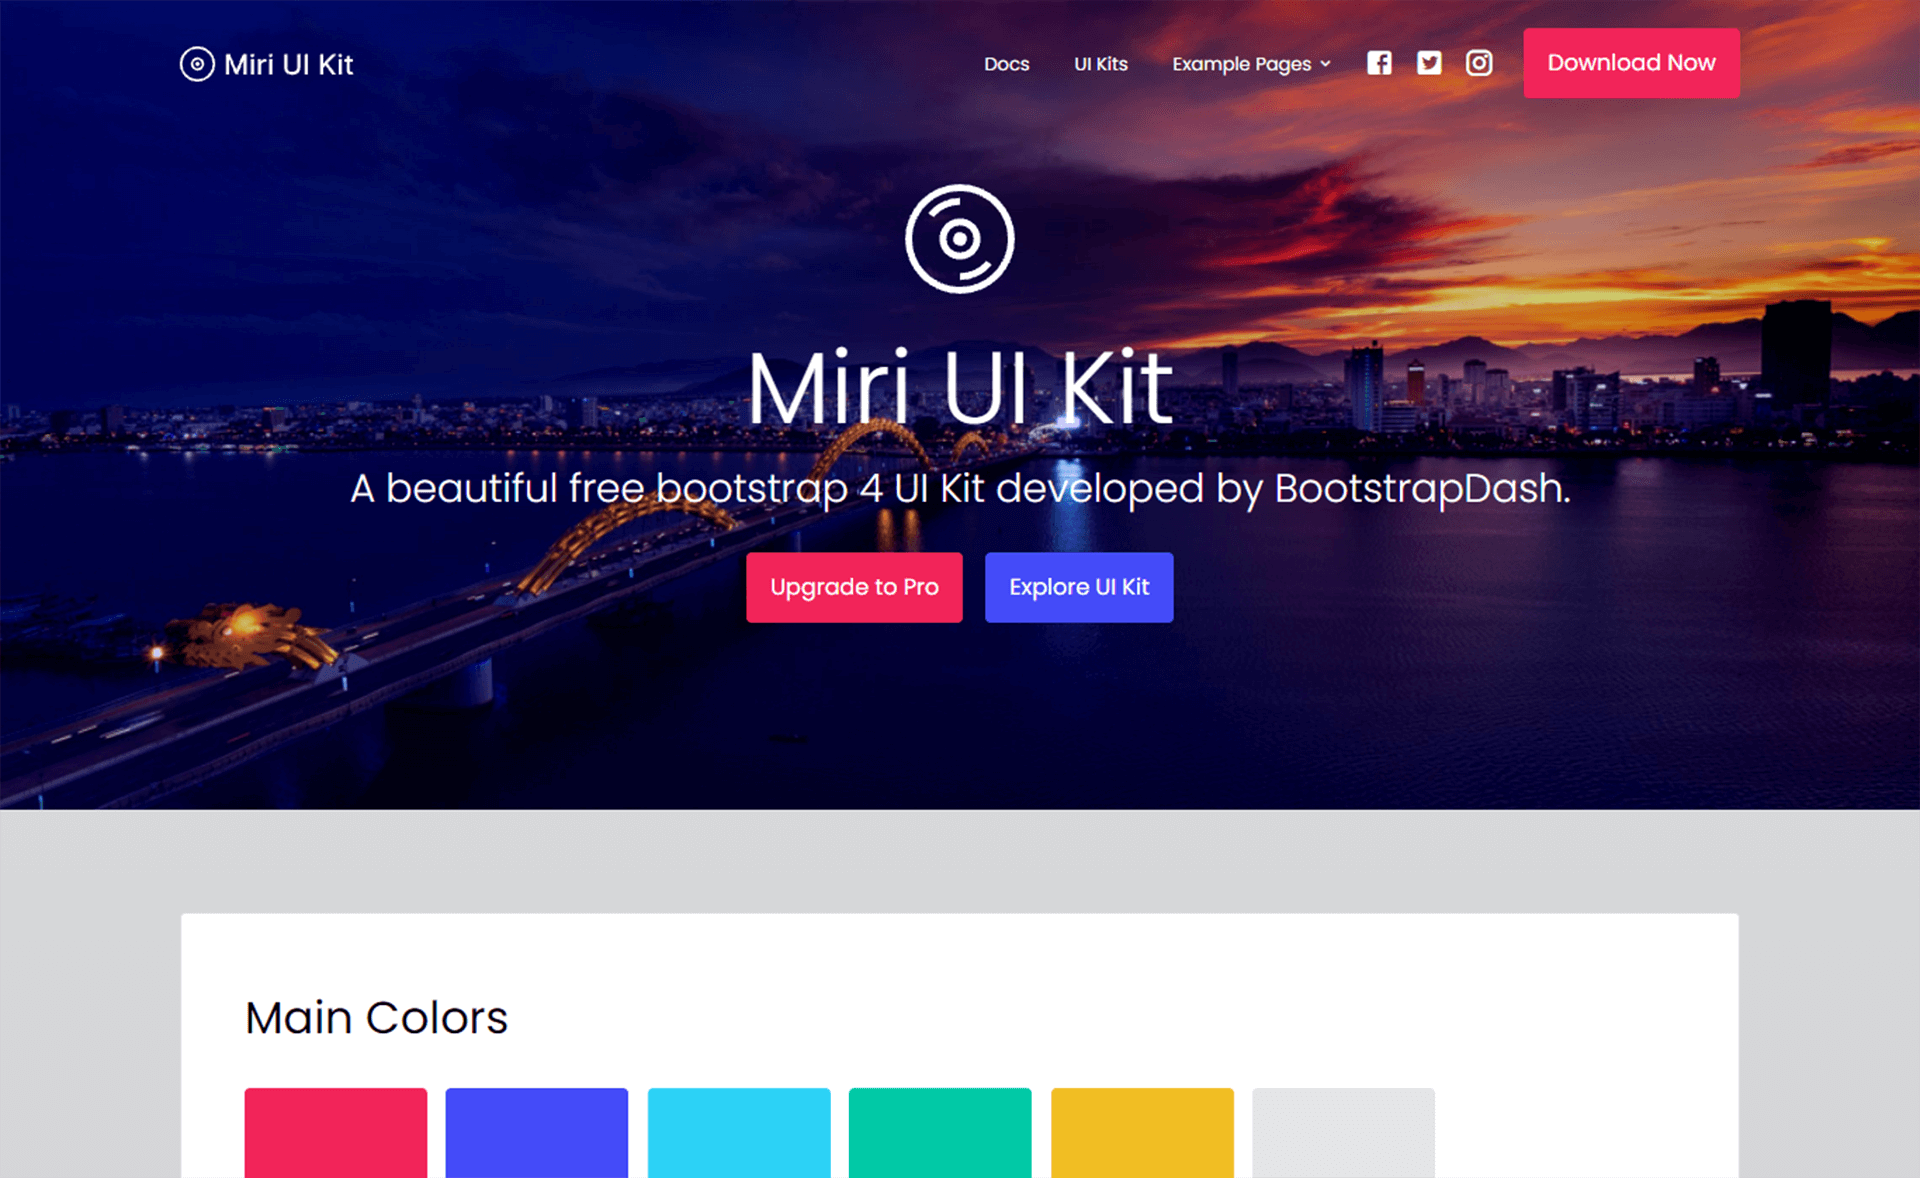This screenshot has height=1178, width=1920.
Task: Click the Download Now button
Action: (1633, 62)
